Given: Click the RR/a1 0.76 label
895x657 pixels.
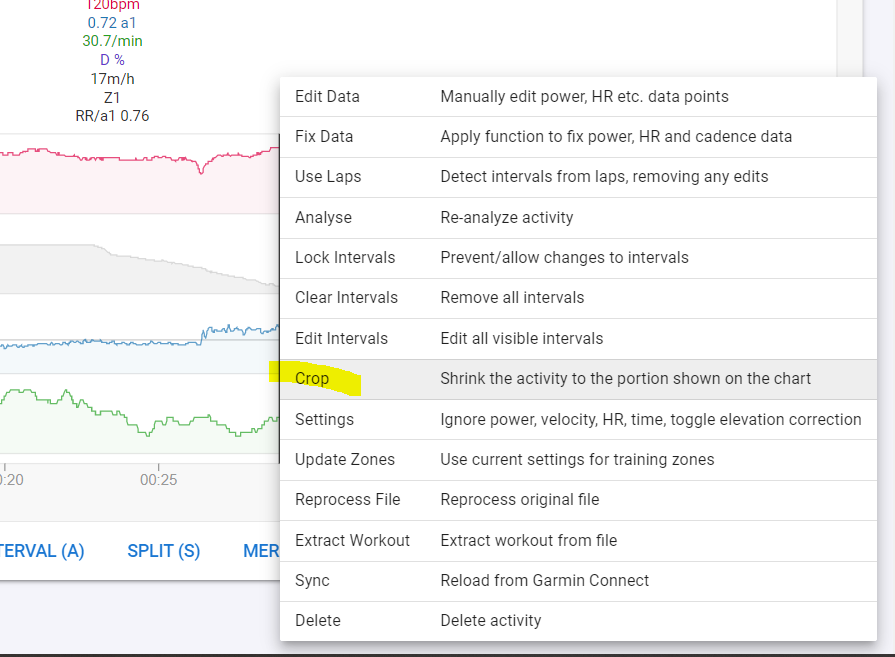Looking at the screenshot, I should pos(112,116).
